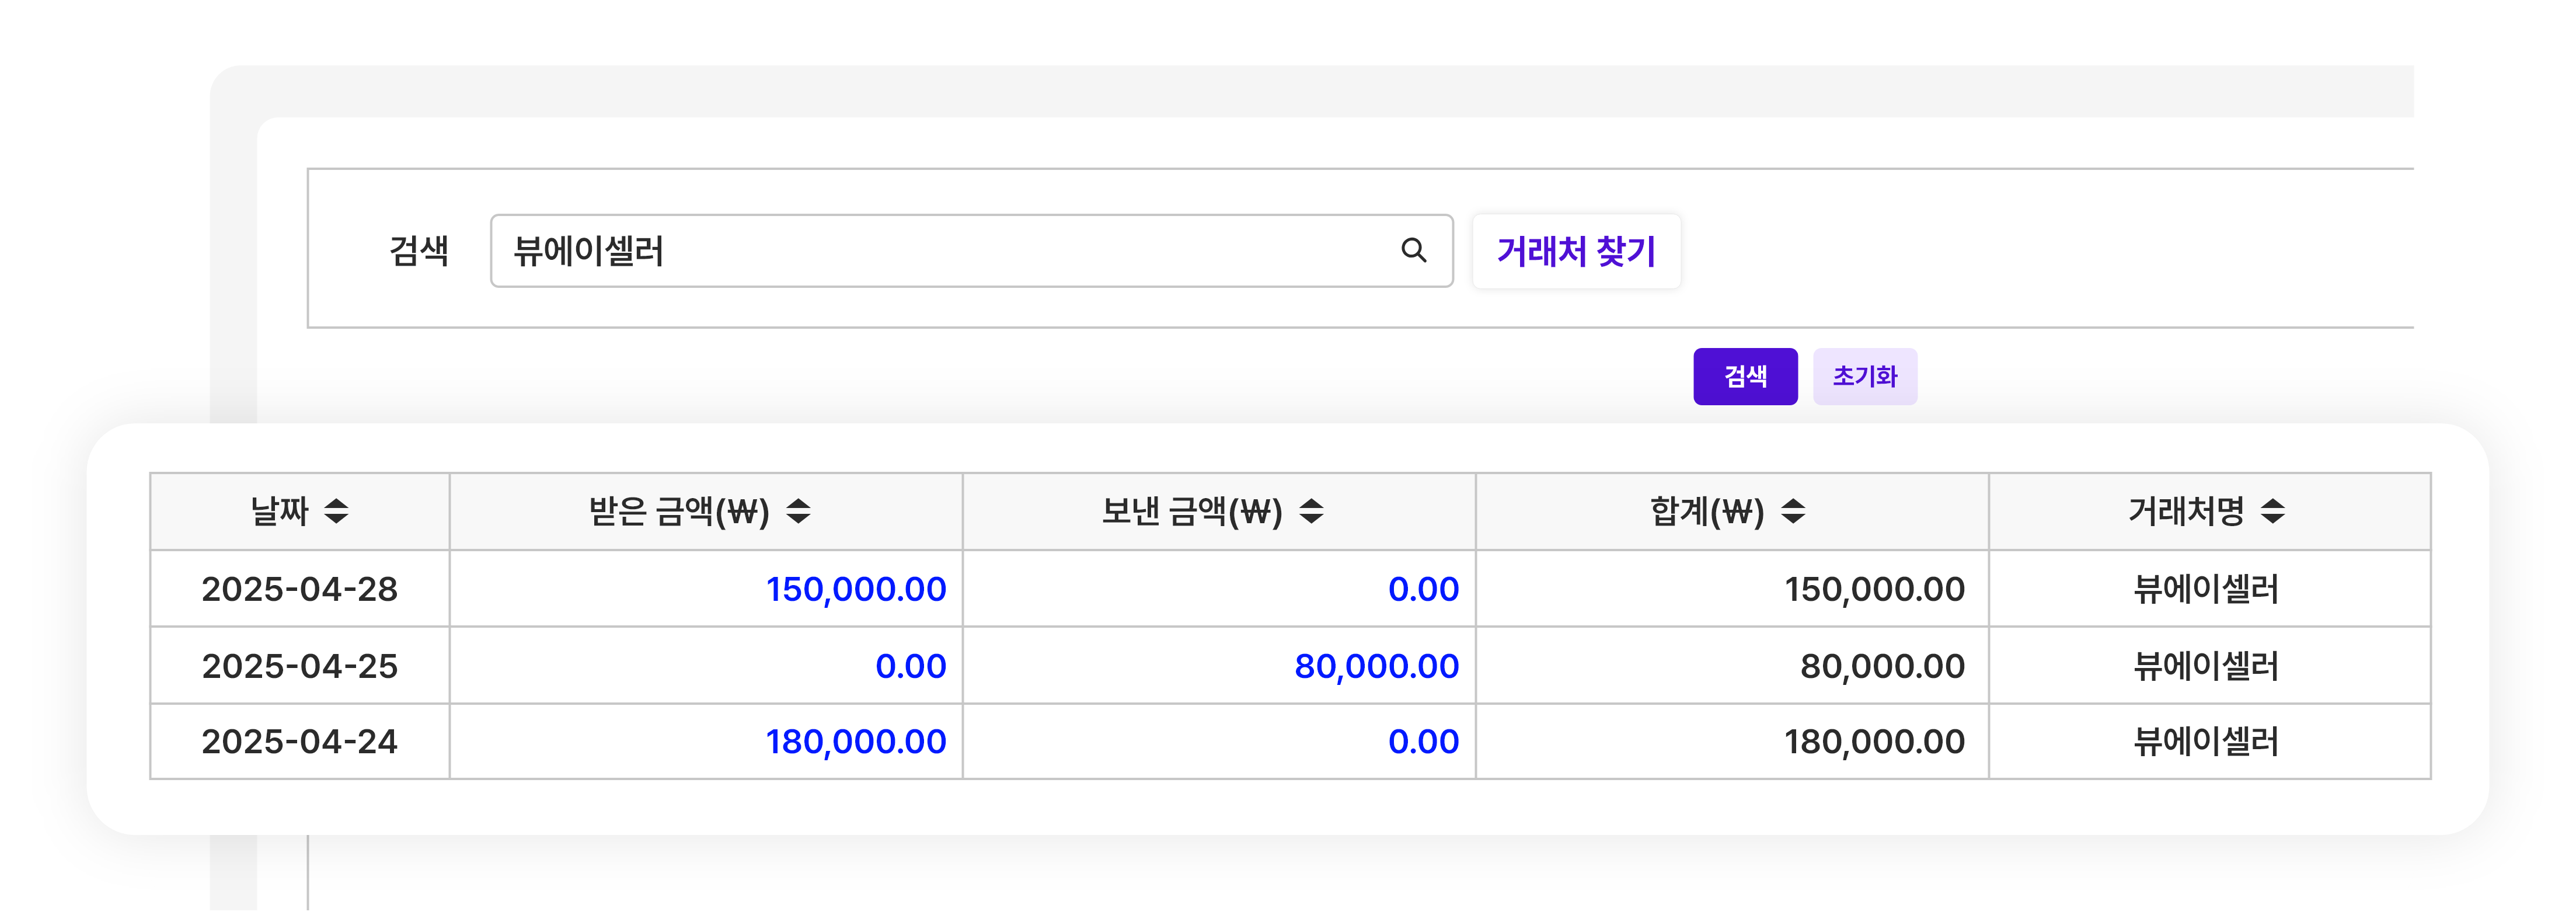The height and width of the screenshot is (922, 2576).
Task: Sort by the 받은 금액(₩) column arrows
Action: click(x=798, y=511)
